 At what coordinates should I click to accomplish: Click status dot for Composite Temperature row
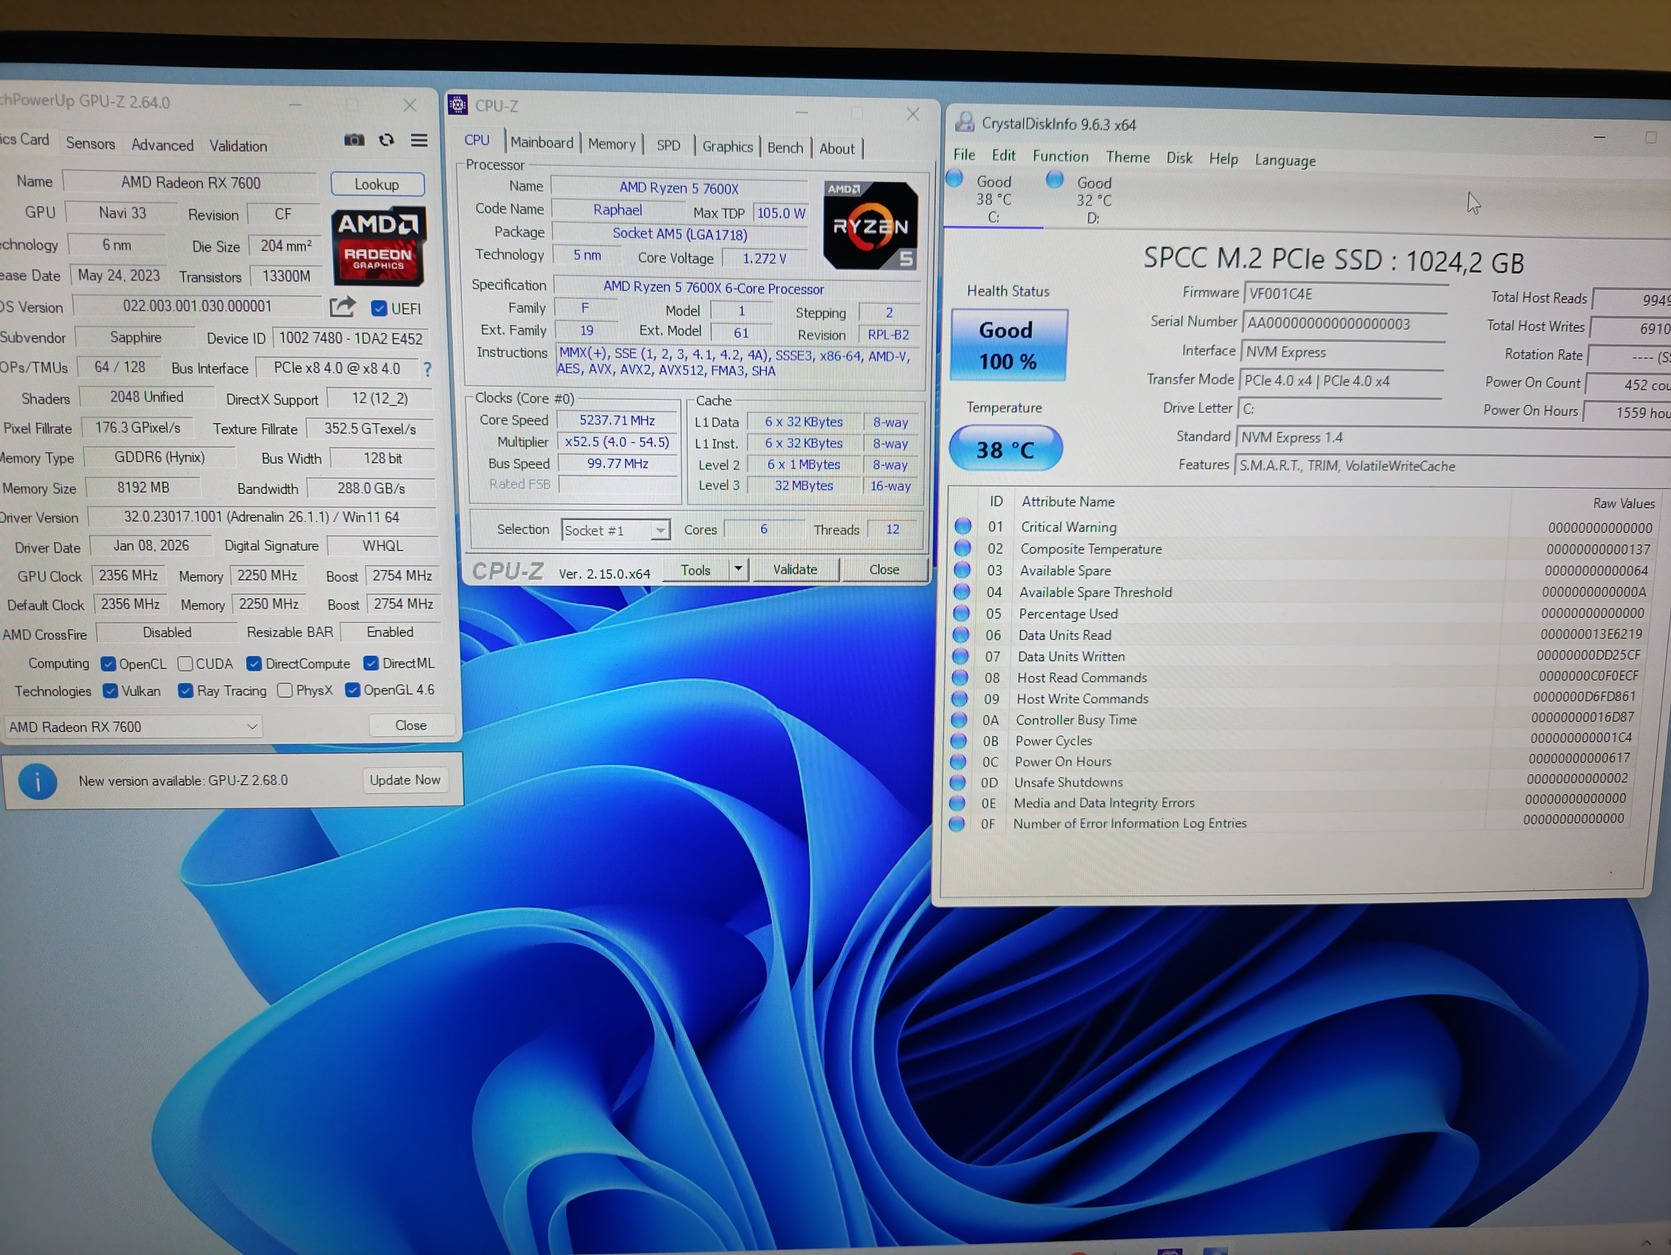(x=963, y=548)
